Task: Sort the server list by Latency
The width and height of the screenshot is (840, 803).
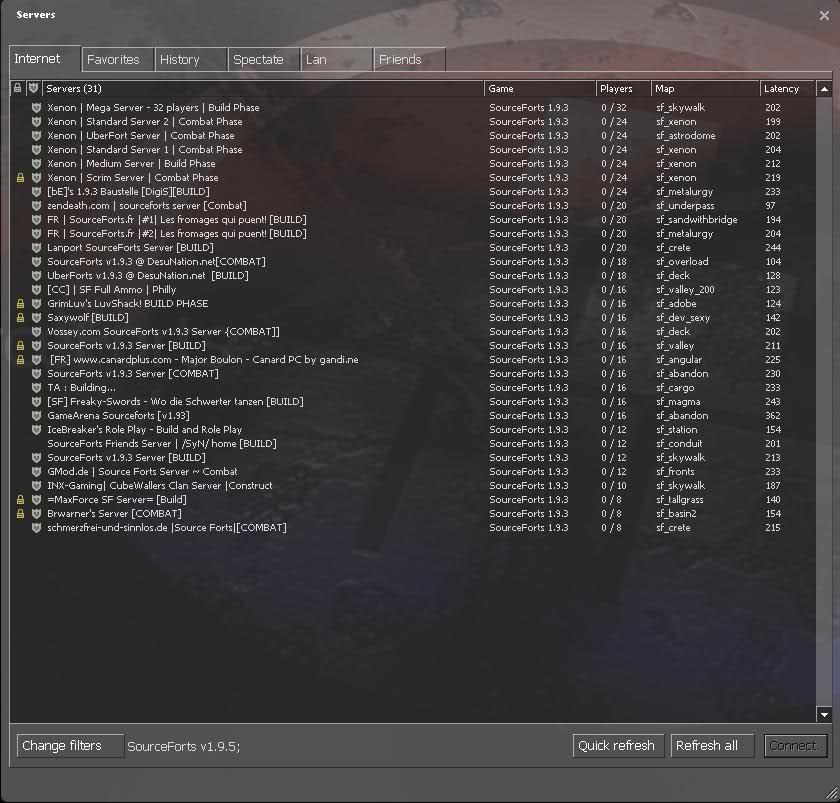Action: pos(787,89)
